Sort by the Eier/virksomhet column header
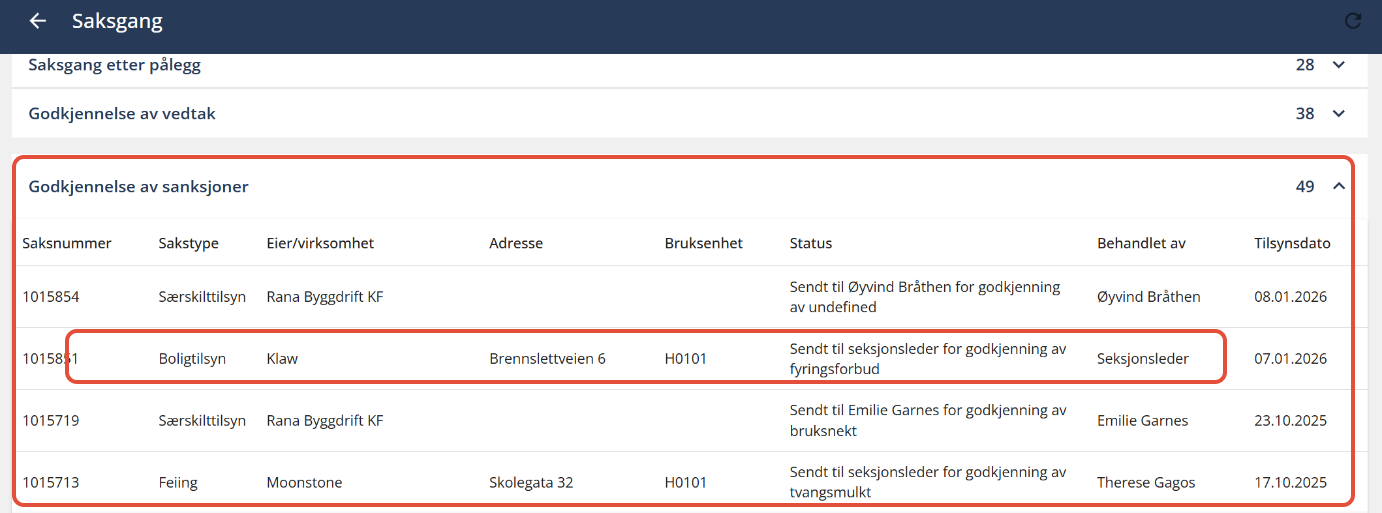The image size is (1382, 513). tap(320, 243)
